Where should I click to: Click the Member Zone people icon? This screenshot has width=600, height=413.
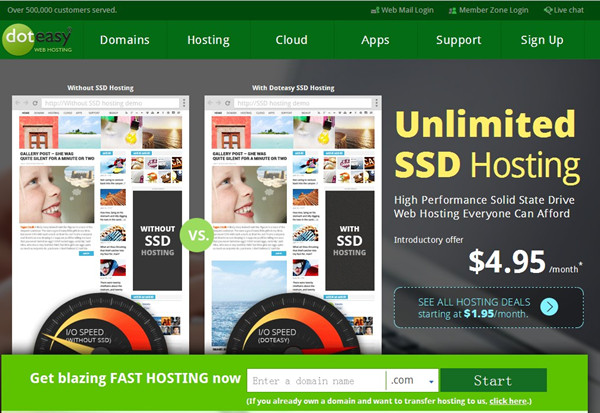pos(453,10)
